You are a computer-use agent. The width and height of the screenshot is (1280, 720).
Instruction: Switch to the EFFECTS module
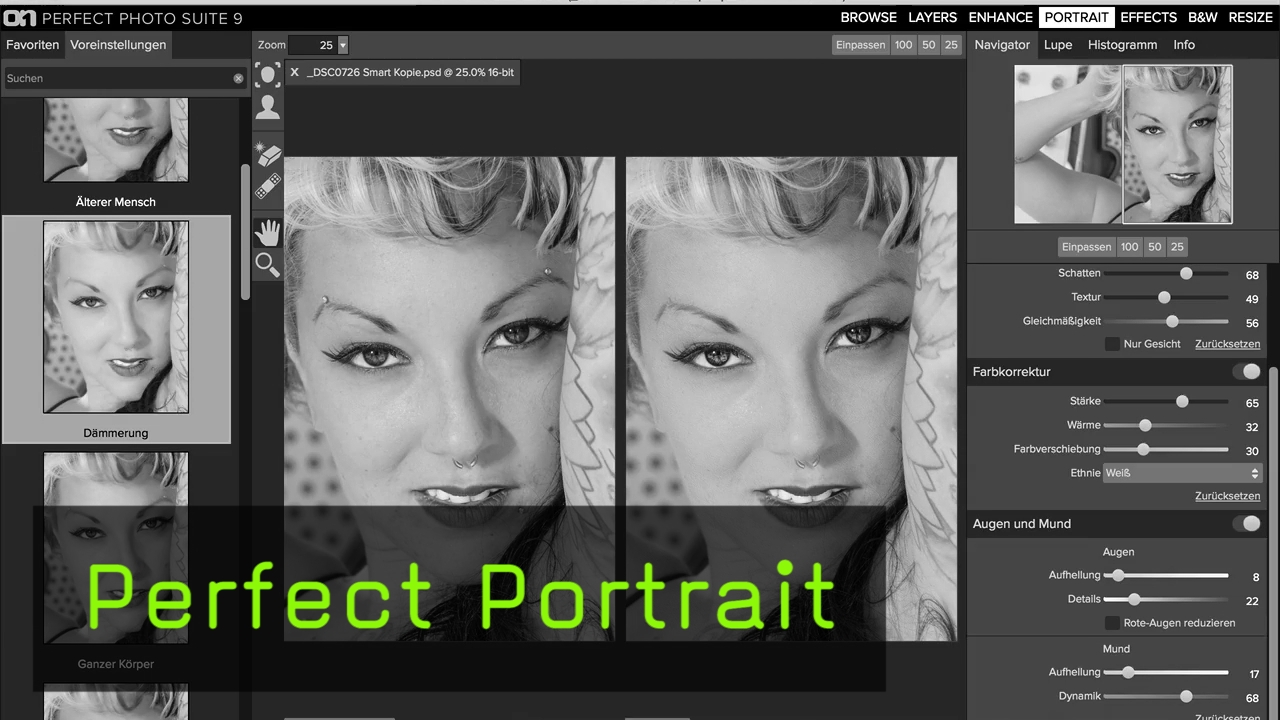[x=1149, y=17]
